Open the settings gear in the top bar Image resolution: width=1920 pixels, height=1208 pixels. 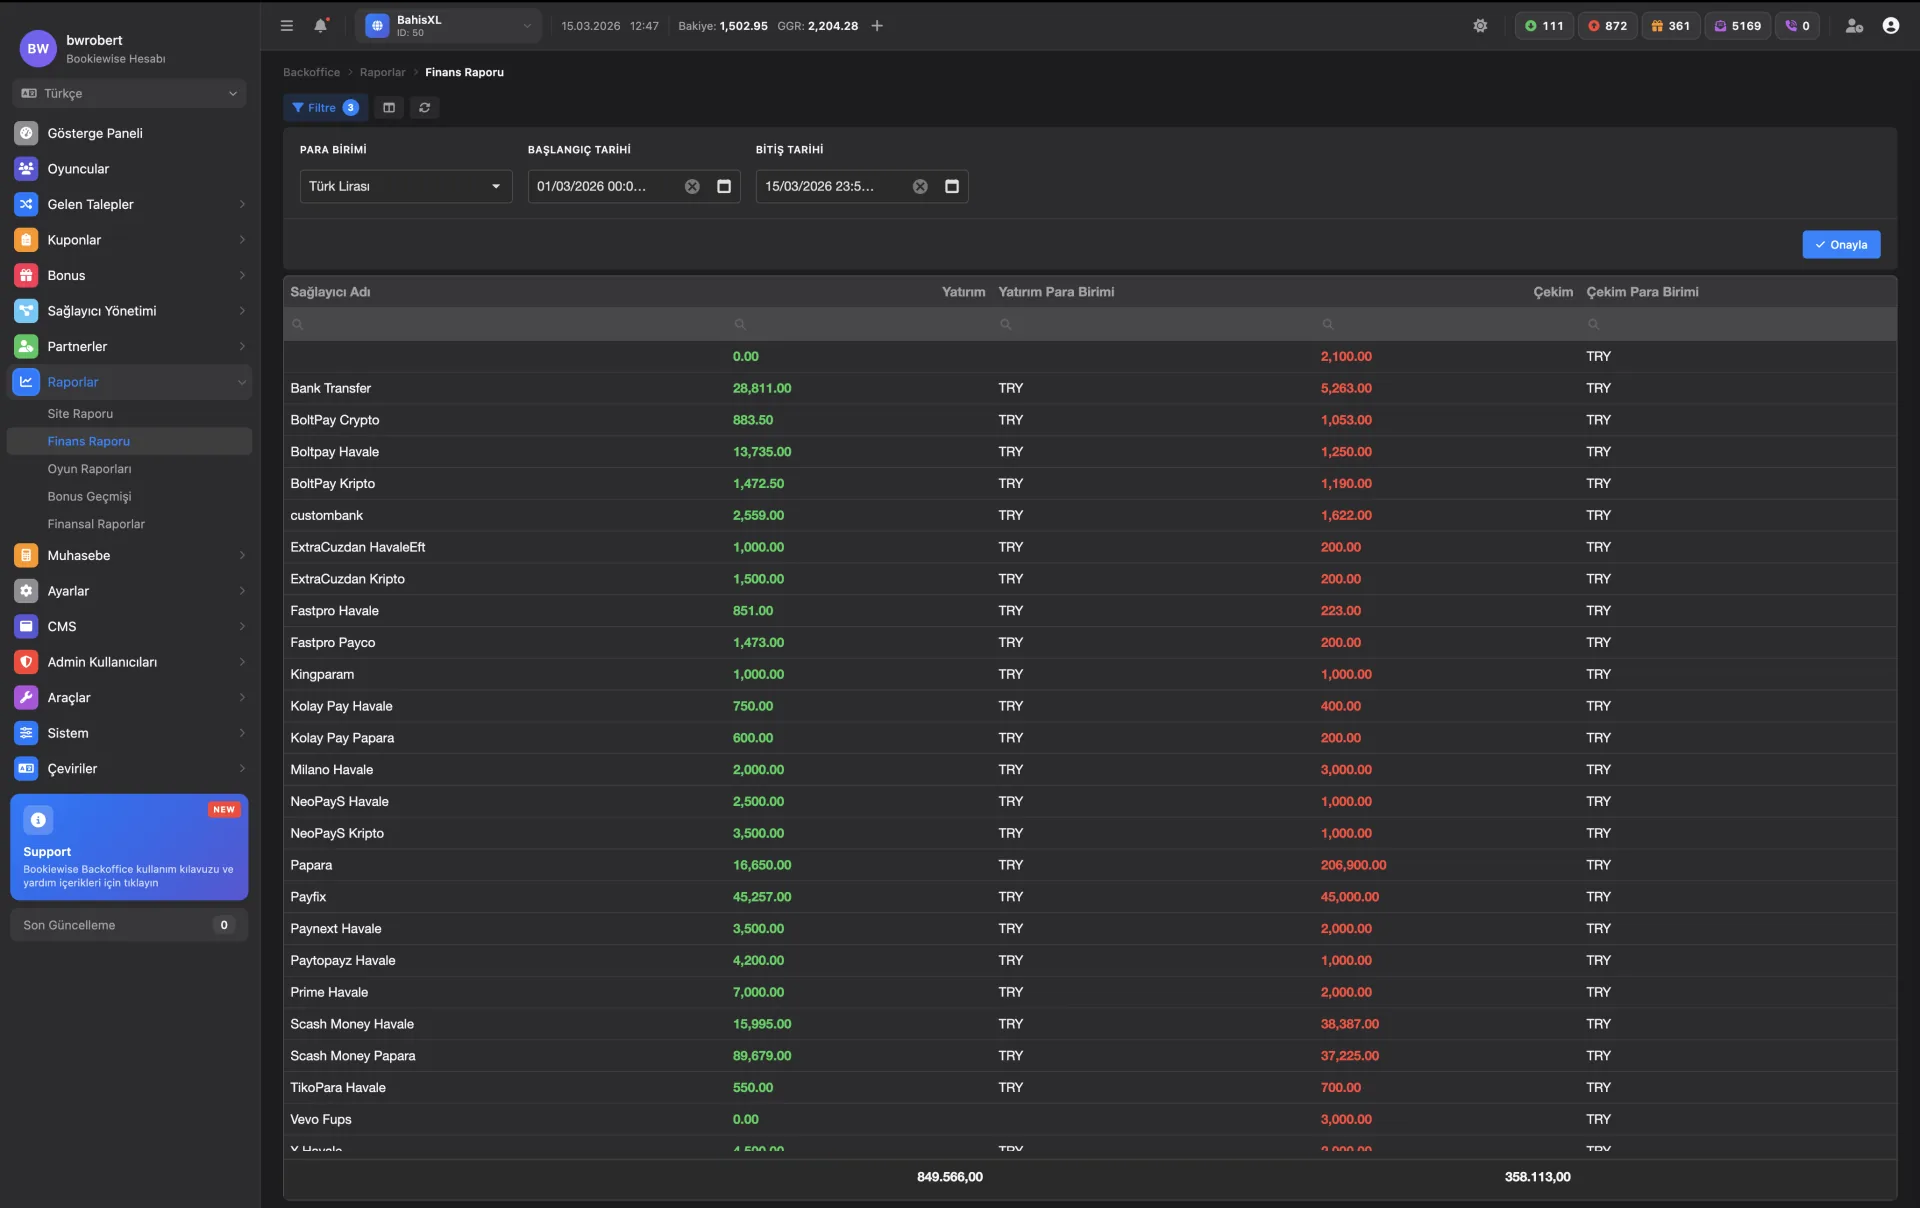click(x=1480, y=26)
